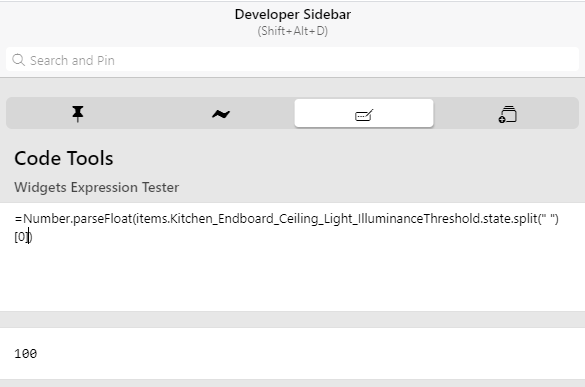
Task: Place cursor on Number.parseFloat in the expression
Action: tap(78, 218)
